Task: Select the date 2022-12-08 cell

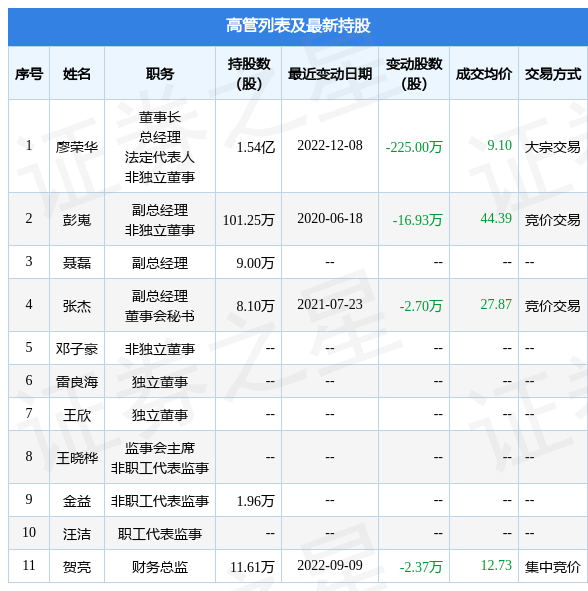Action: pyautogui.click(x=330, y=145)
